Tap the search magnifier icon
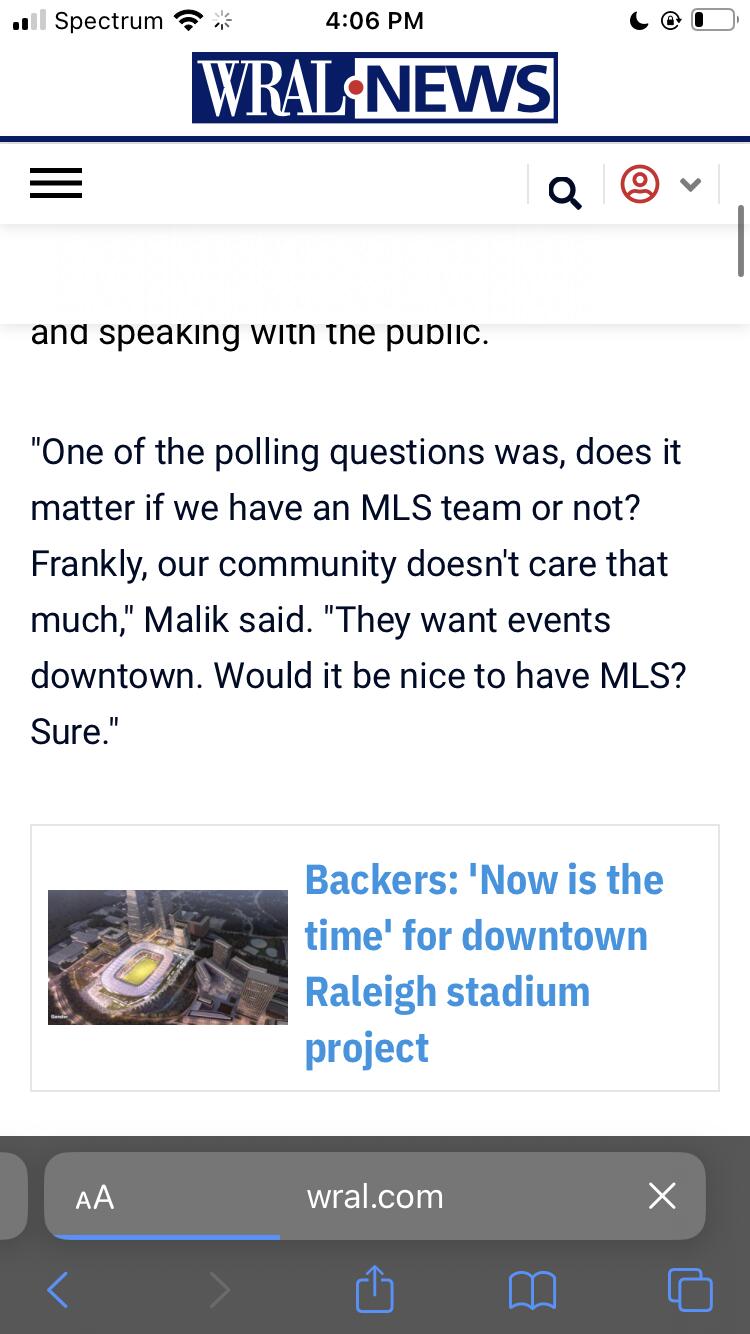 click(x=565, y=191)
